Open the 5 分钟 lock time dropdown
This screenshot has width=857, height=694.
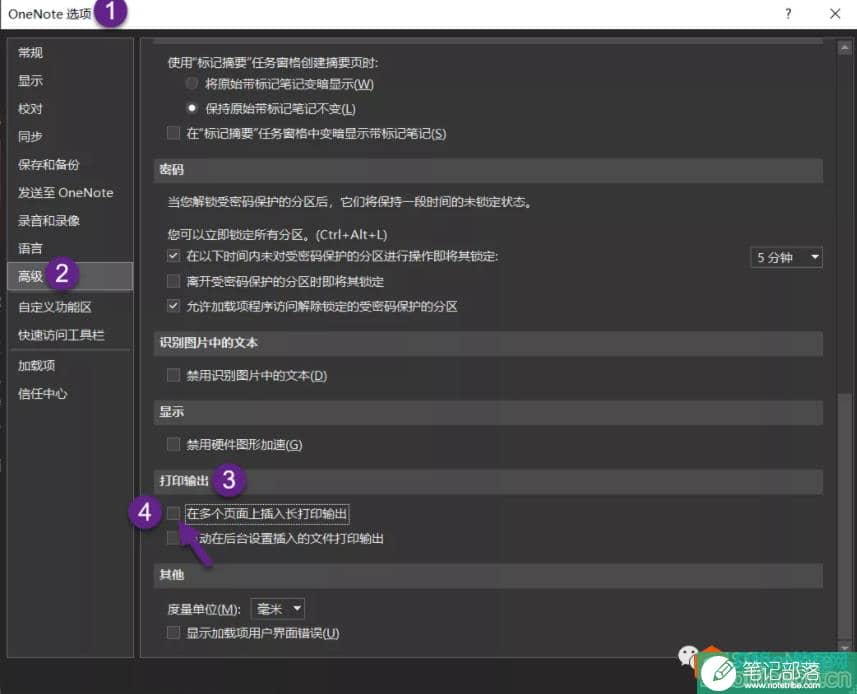(x=786, y=257)
